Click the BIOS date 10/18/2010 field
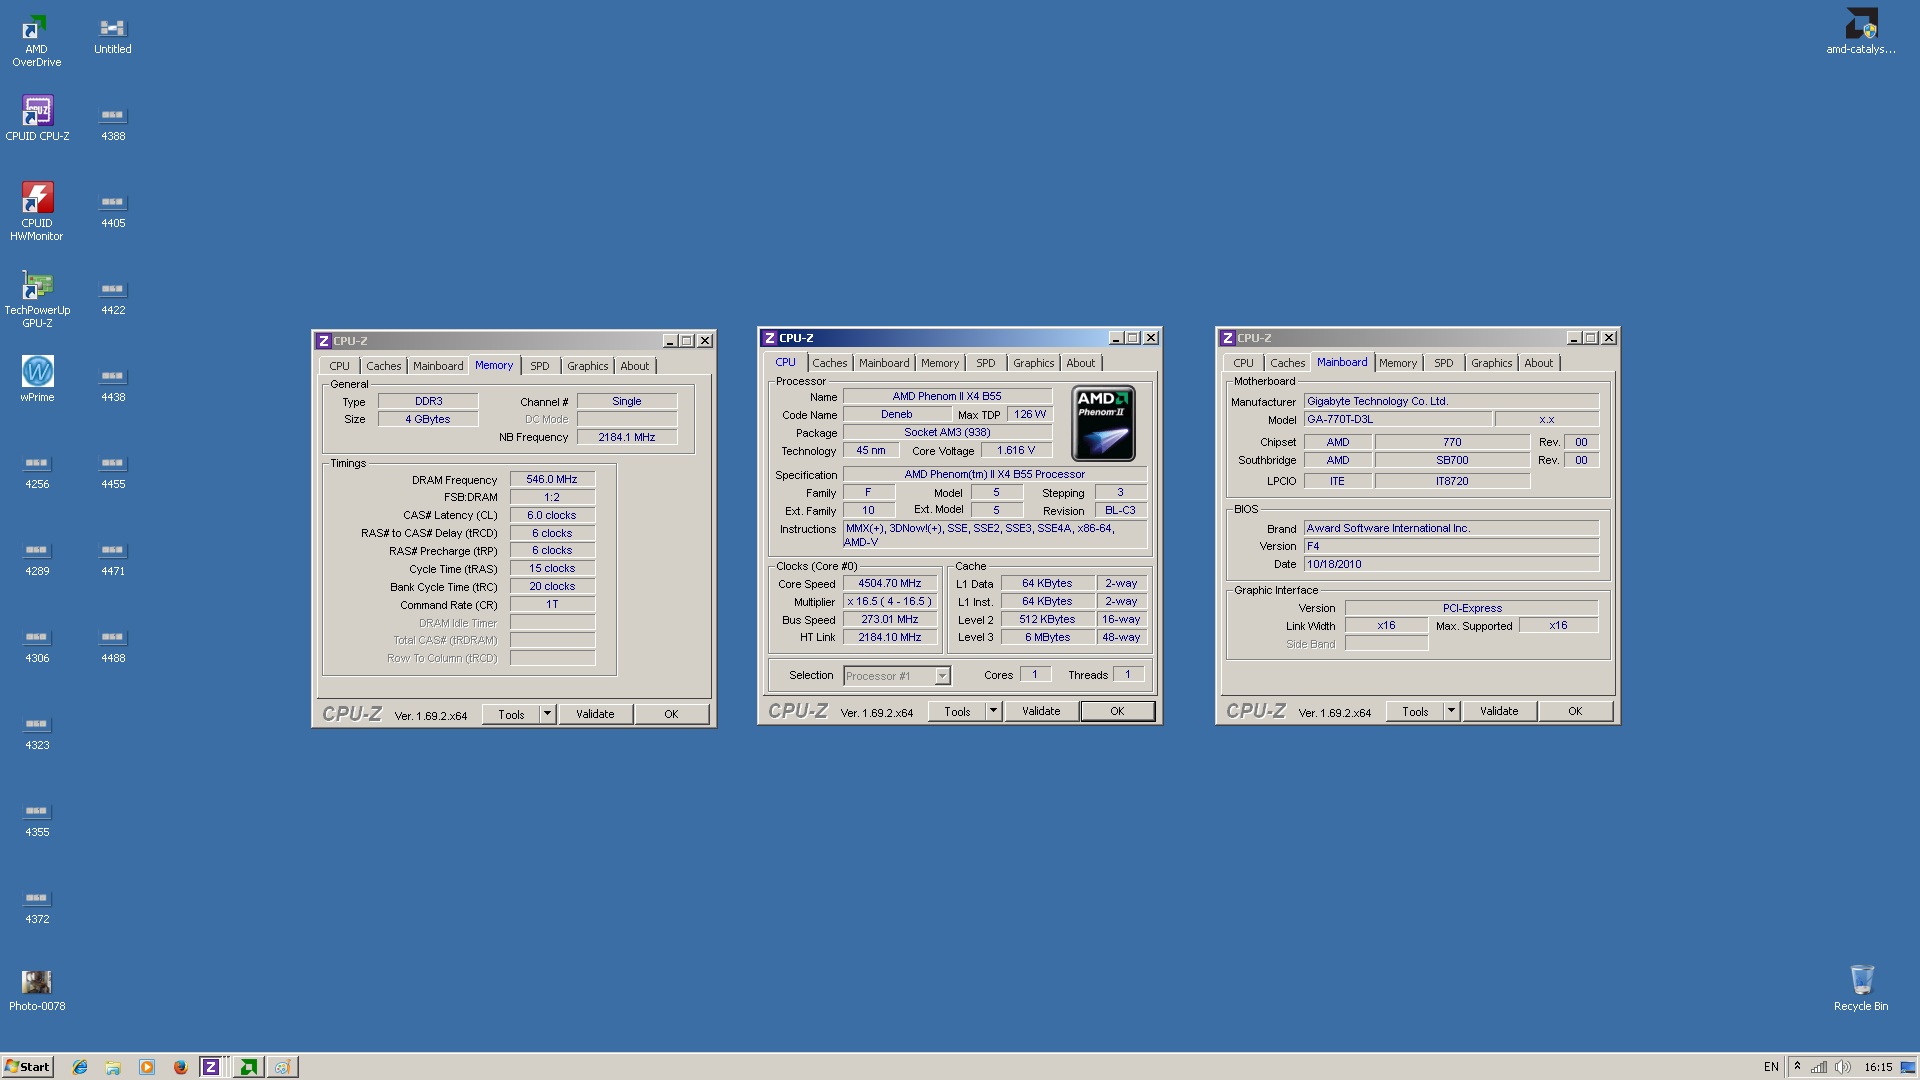The width and height of the screenshot is (1920, 1080). tap(1451, 564)
